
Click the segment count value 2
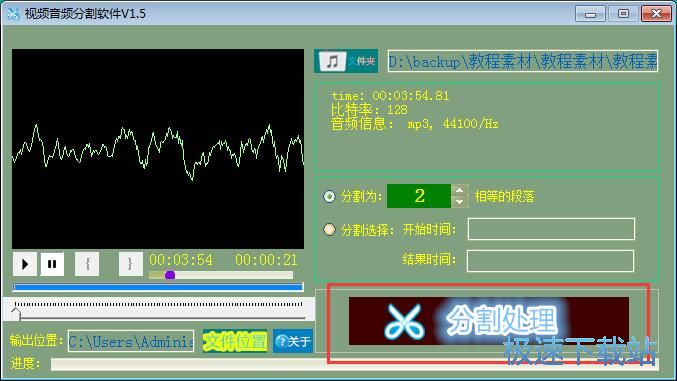[x=419, y=196]
